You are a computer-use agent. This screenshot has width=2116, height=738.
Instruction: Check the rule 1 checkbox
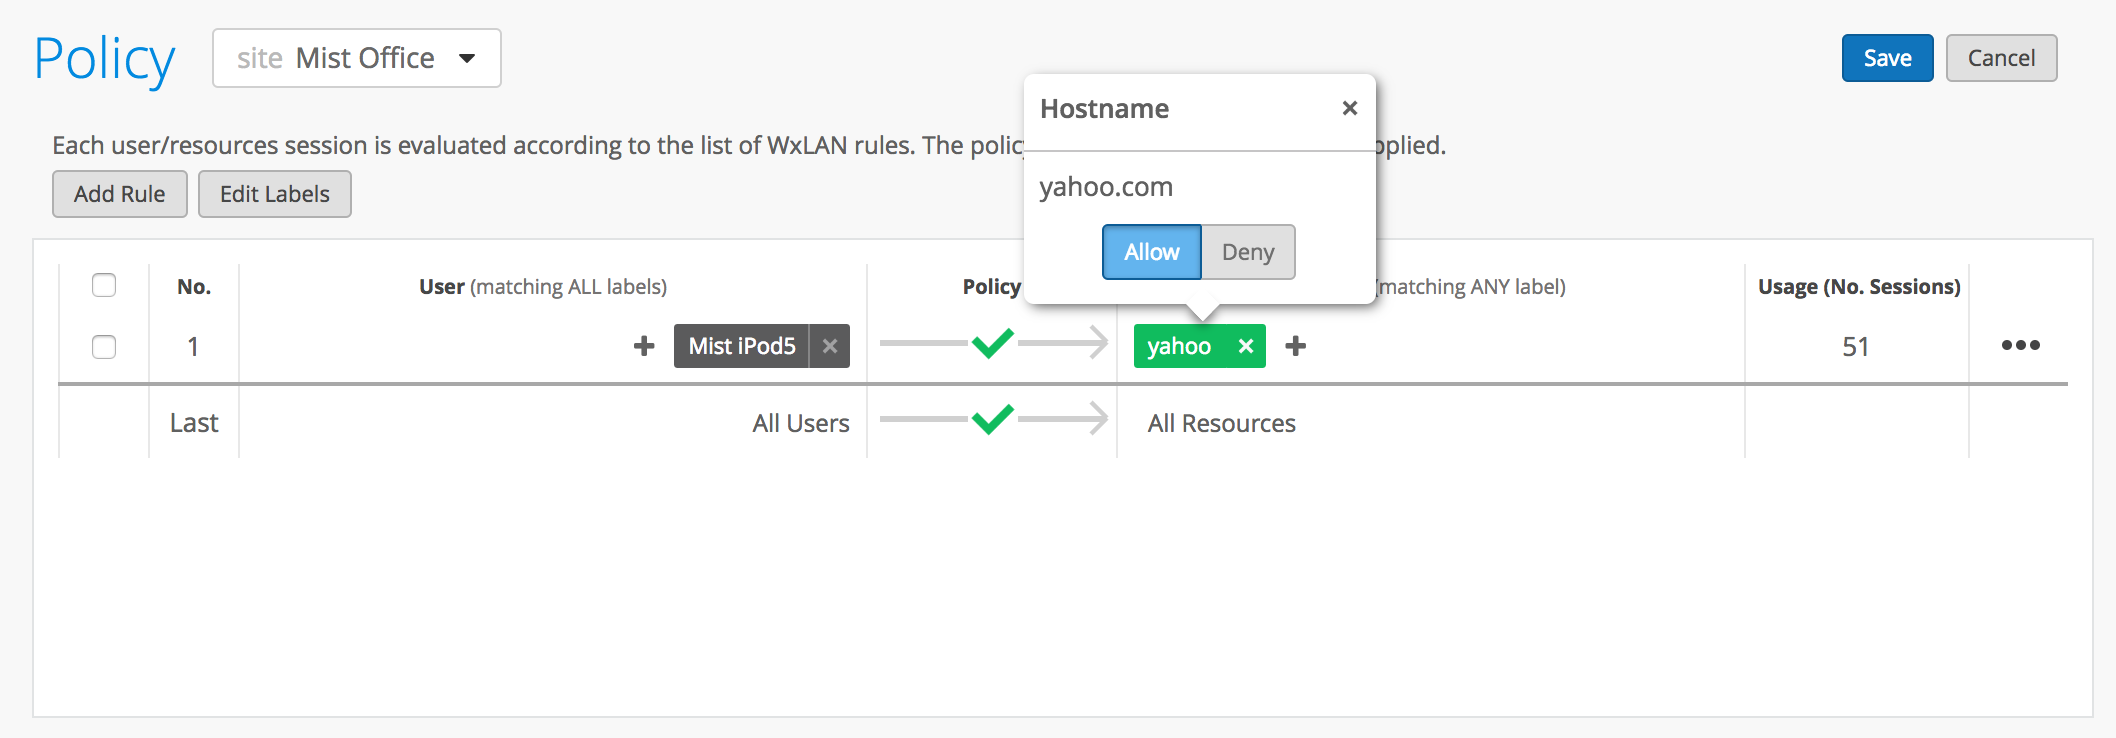point(104,347)
